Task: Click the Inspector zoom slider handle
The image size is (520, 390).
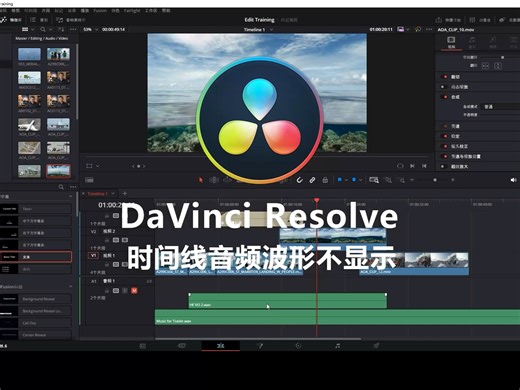Action: click(x=503, y=57)
